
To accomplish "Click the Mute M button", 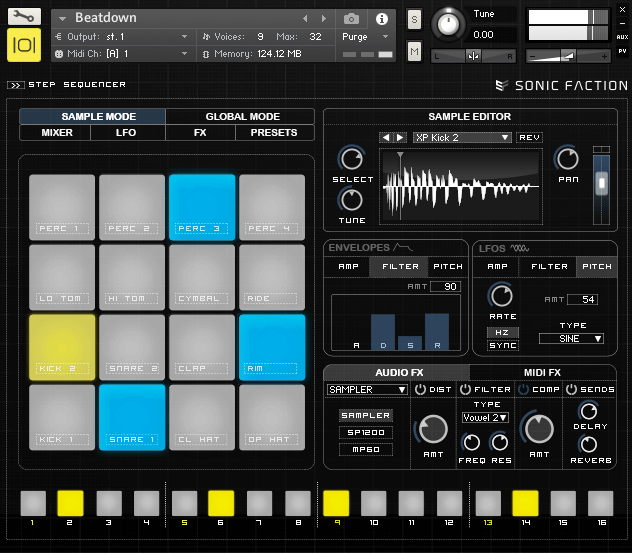I will [x=414, y=51].
